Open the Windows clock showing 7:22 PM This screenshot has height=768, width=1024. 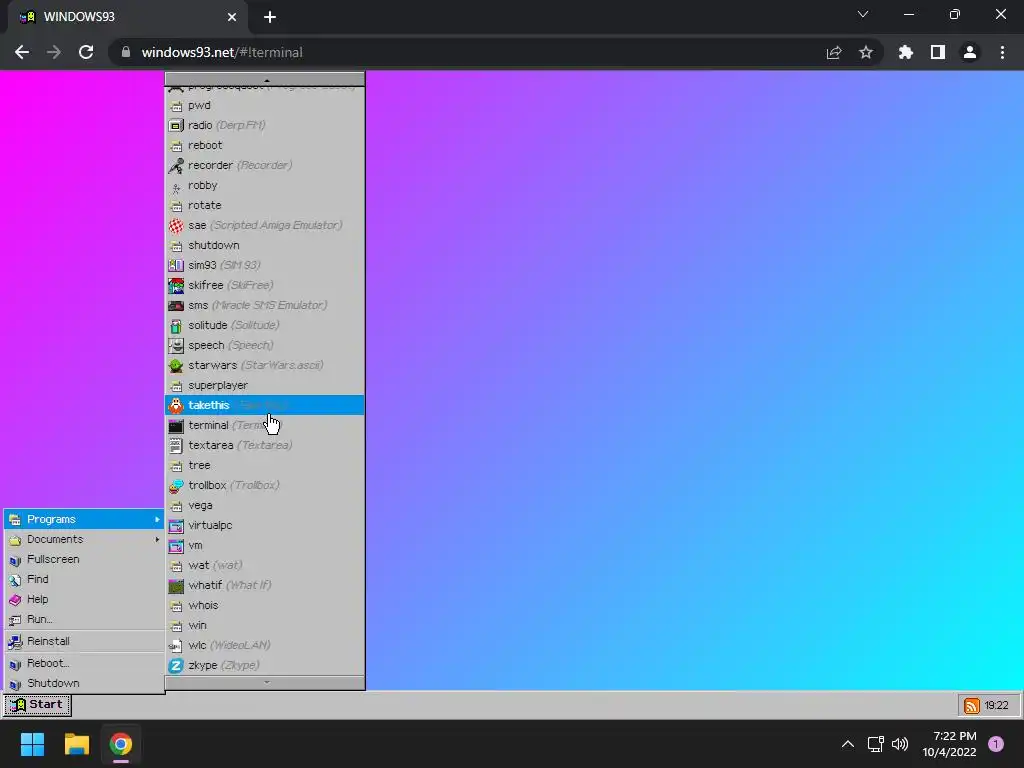click(950, 744)
